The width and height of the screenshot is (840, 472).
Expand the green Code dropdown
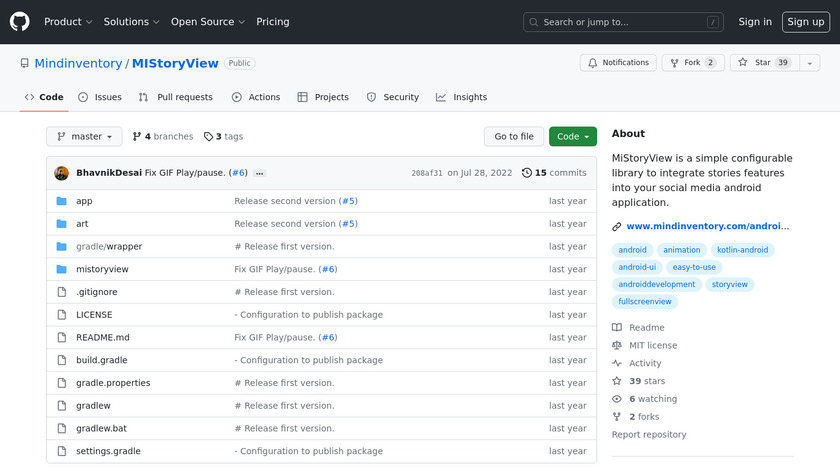pyautogui.click(x=573, y=137)
